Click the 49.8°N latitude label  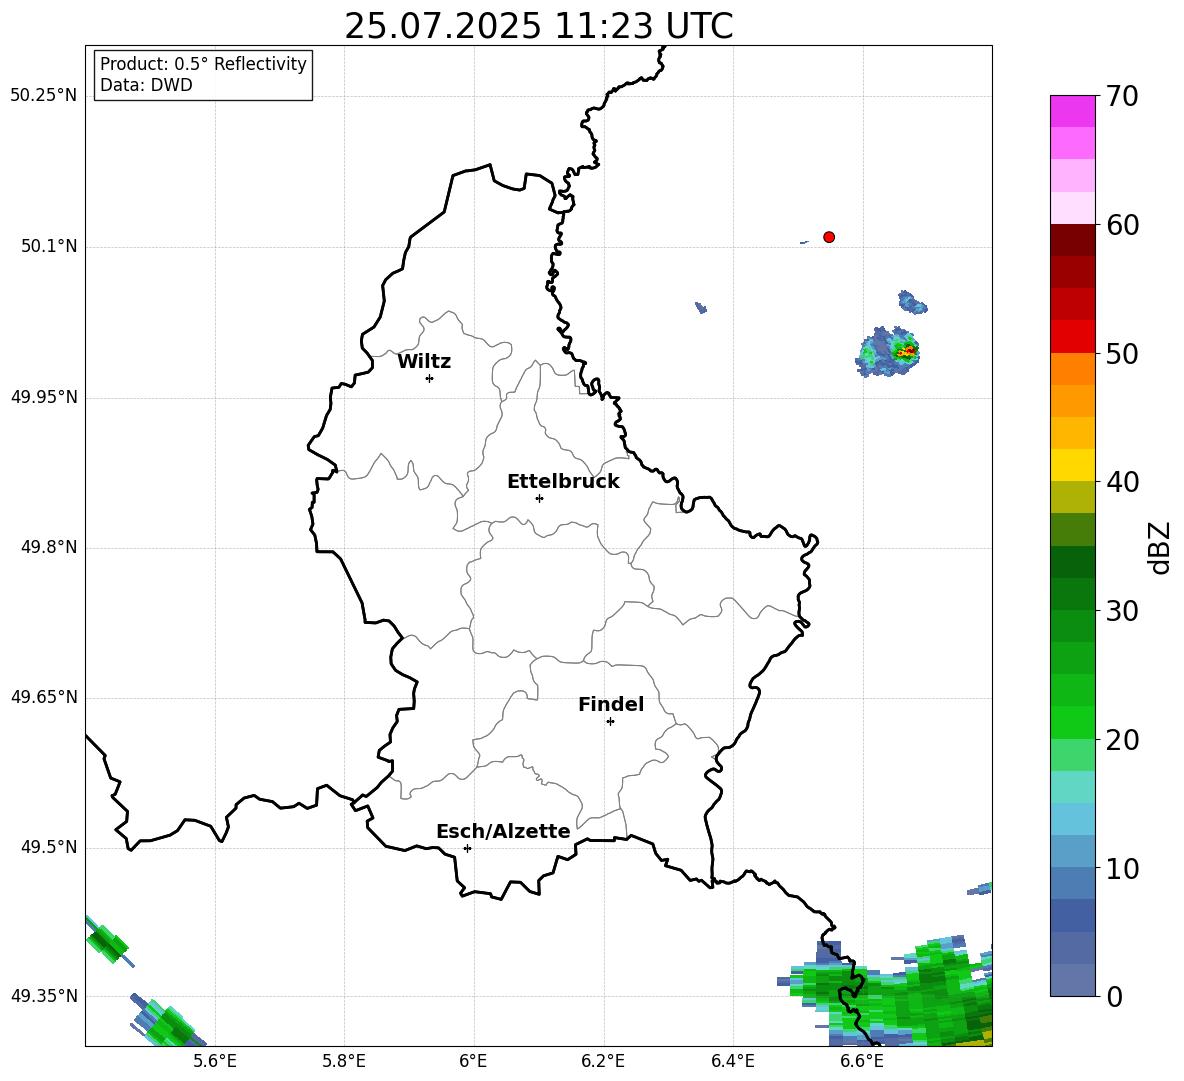pyautogui.click(x=49, y=547)
